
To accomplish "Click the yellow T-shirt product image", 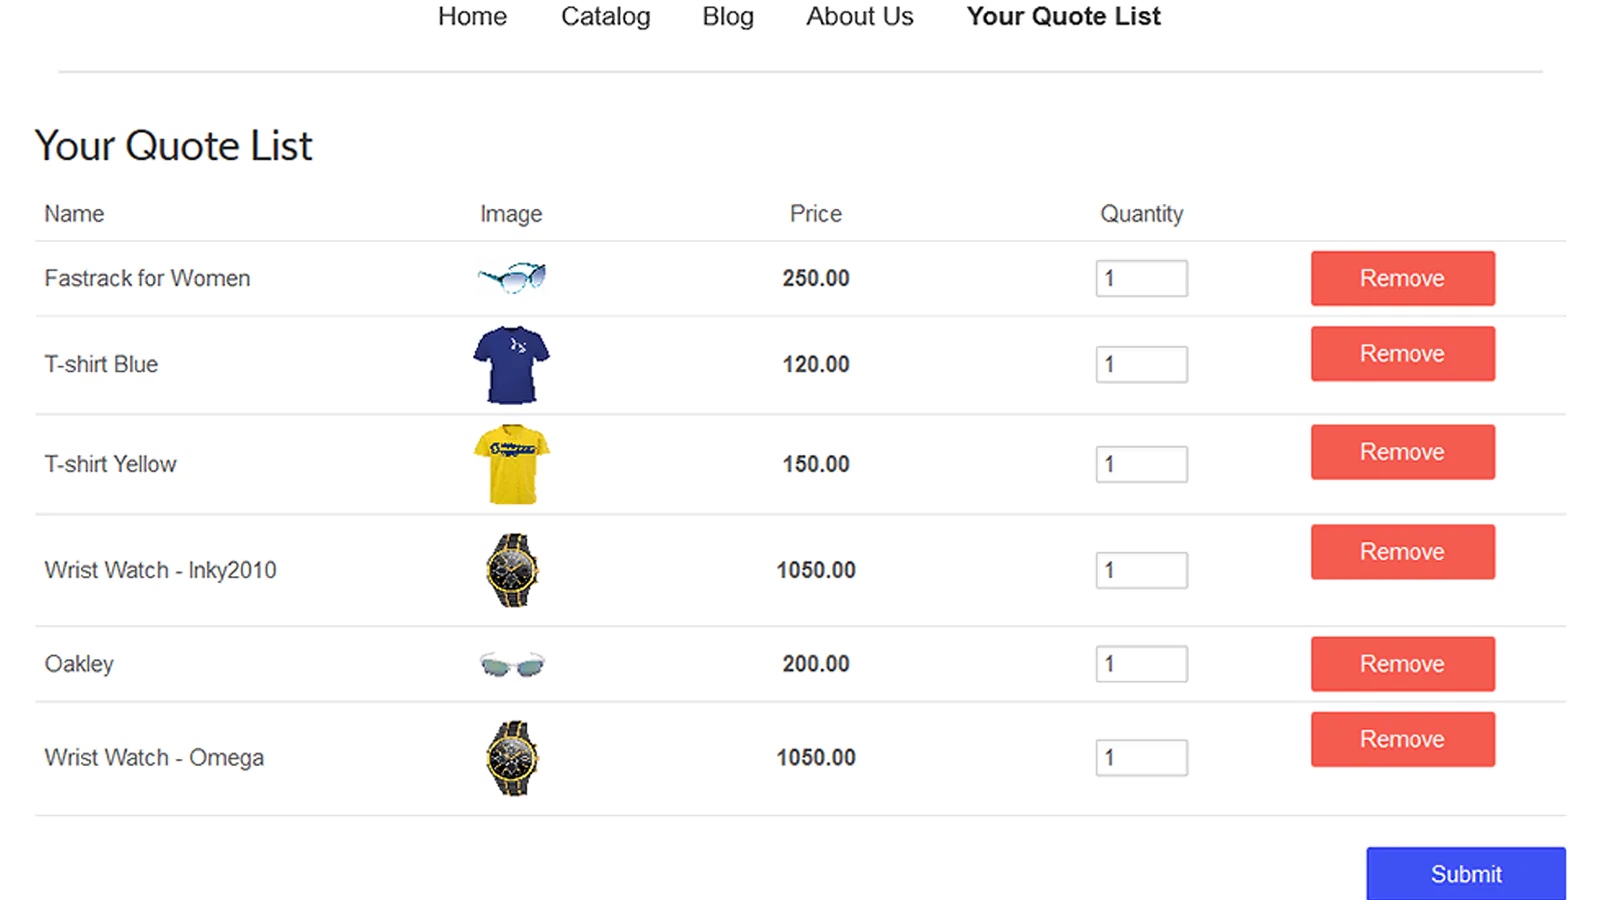I will pos(511,464).
